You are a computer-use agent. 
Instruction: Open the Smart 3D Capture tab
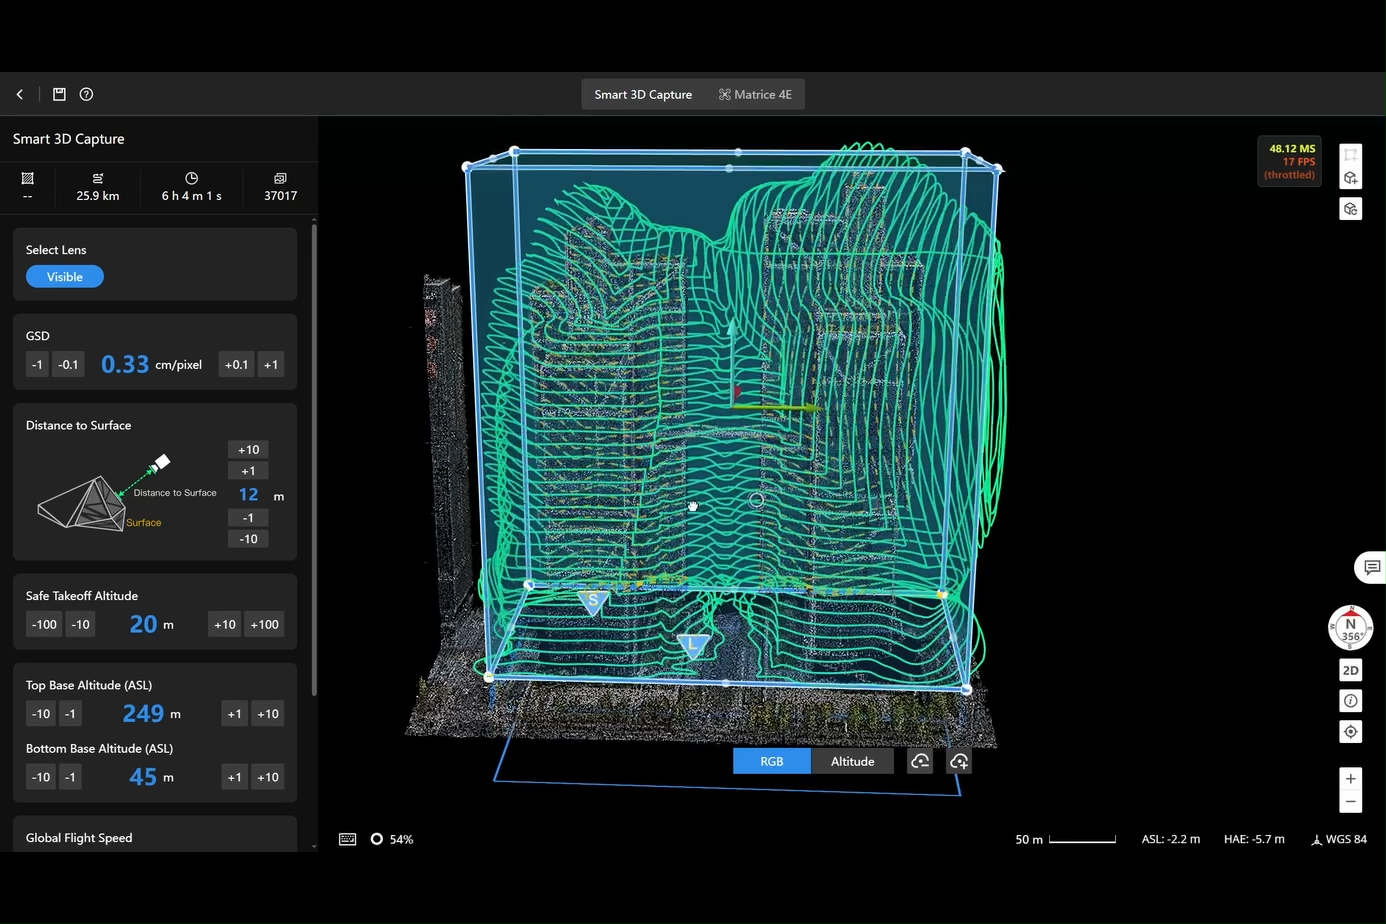pyautogui.click(x=643, y=95)
